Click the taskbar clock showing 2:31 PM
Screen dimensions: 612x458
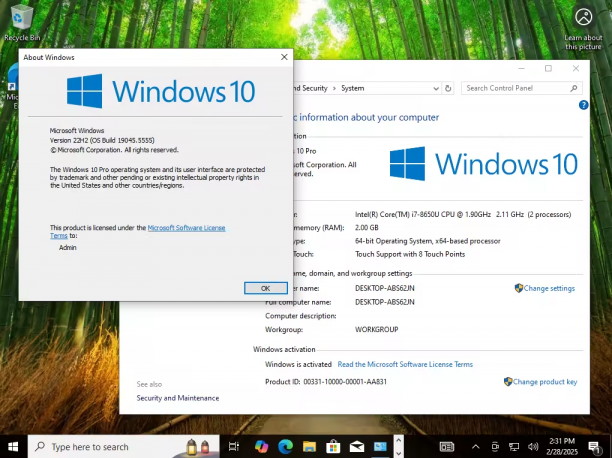pyautogui.click(x=562, y=447)
